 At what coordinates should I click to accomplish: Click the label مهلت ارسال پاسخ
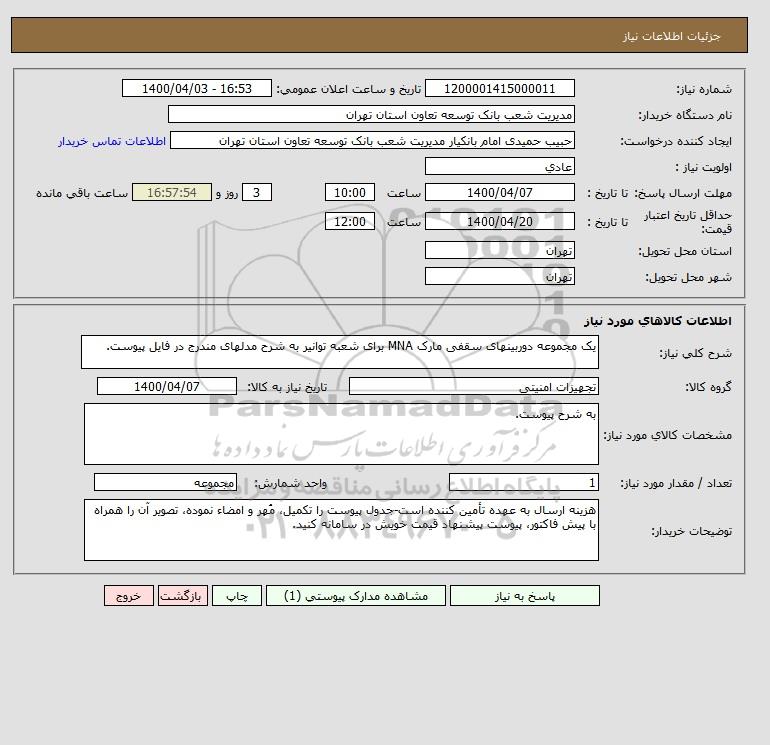683,193
